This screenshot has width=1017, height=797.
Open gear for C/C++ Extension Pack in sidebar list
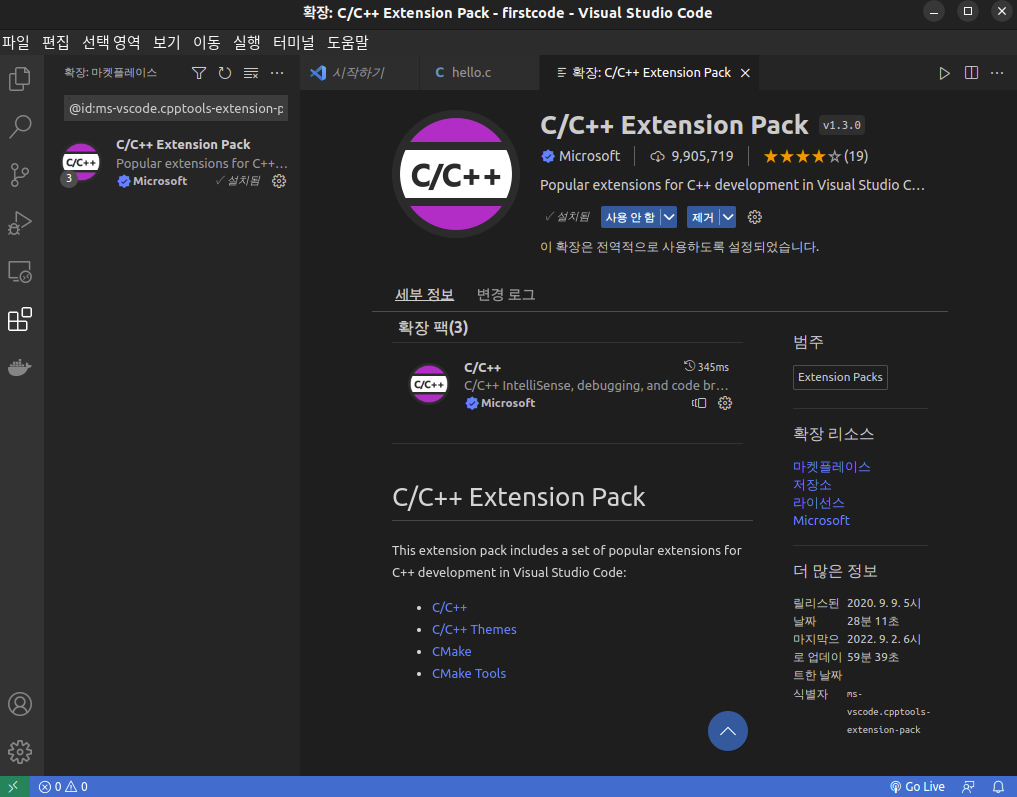279,181
